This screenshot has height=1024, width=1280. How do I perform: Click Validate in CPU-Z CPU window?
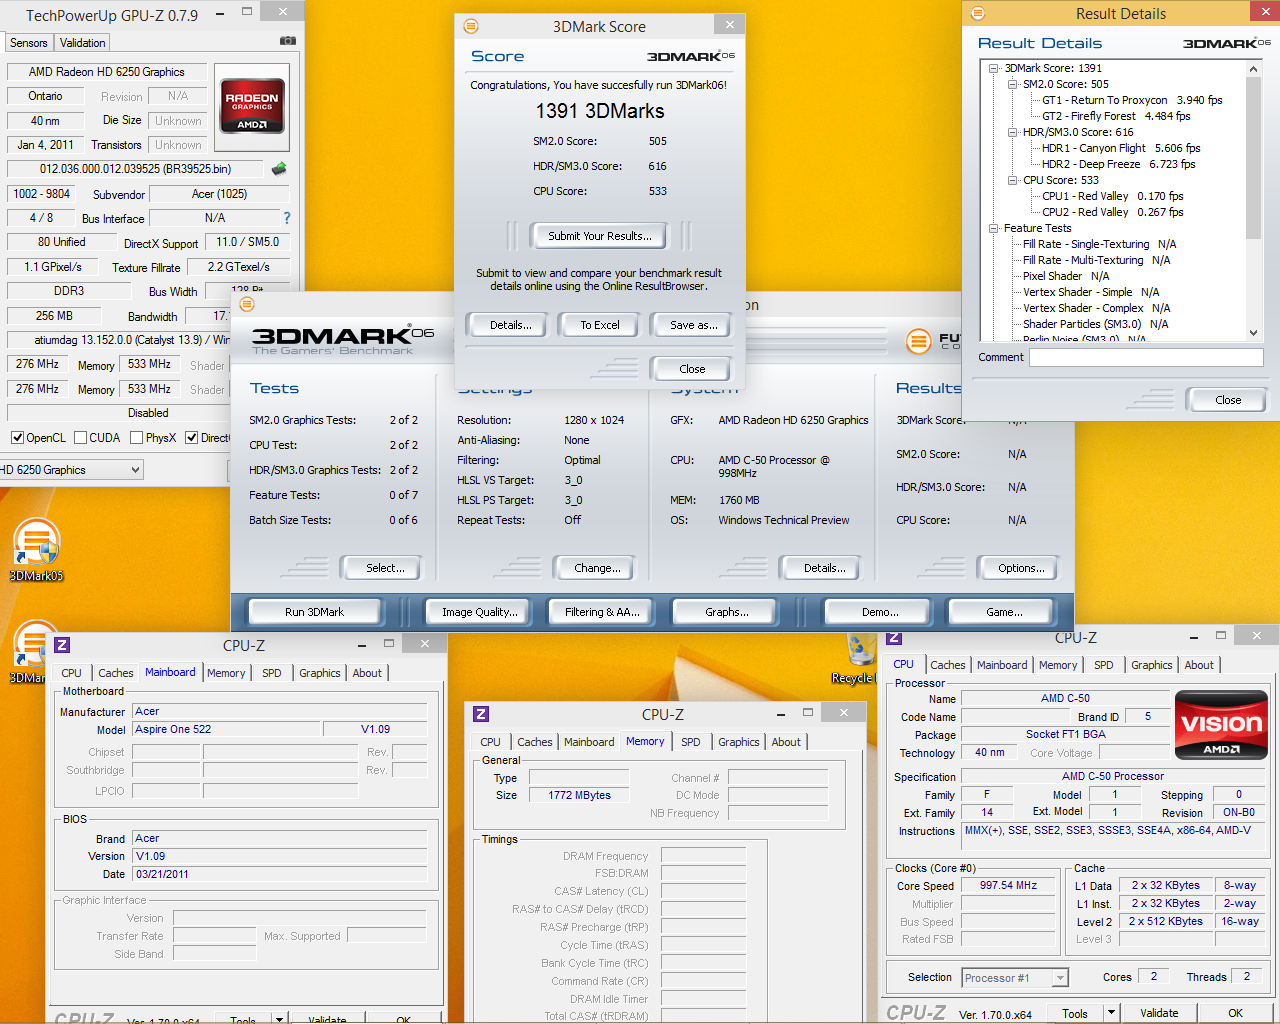(1159, 1013)
